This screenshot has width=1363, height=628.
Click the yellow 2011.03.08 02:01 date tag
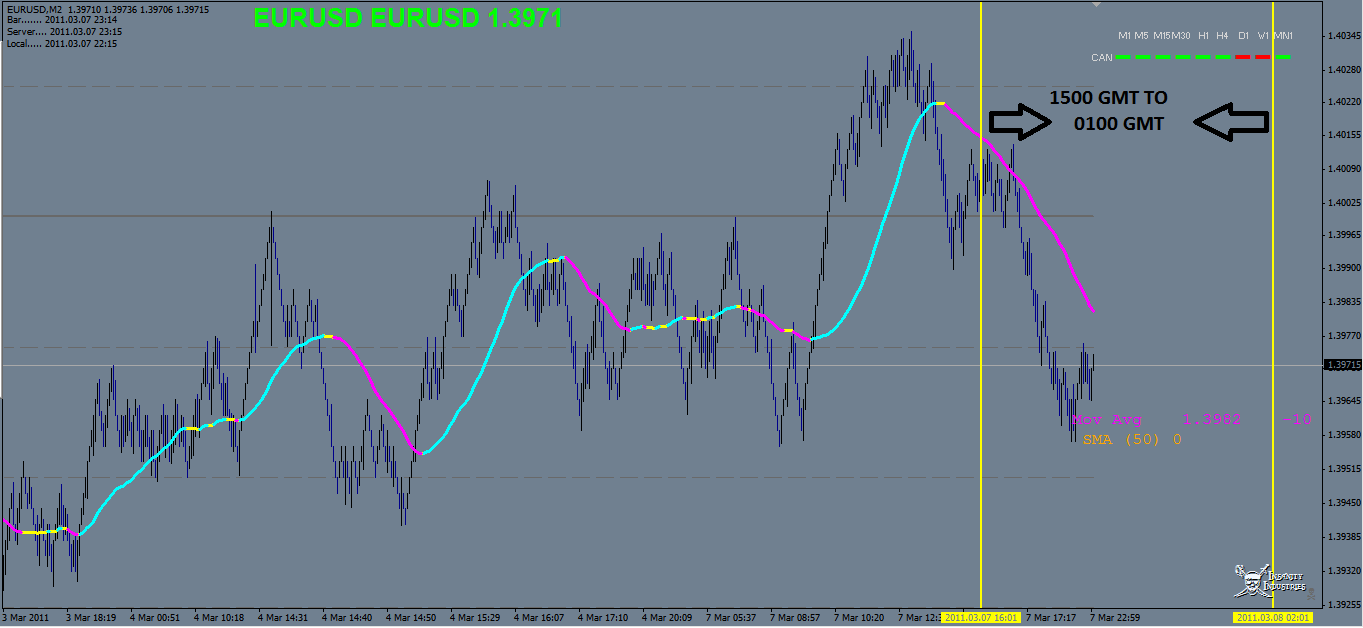1272,618
